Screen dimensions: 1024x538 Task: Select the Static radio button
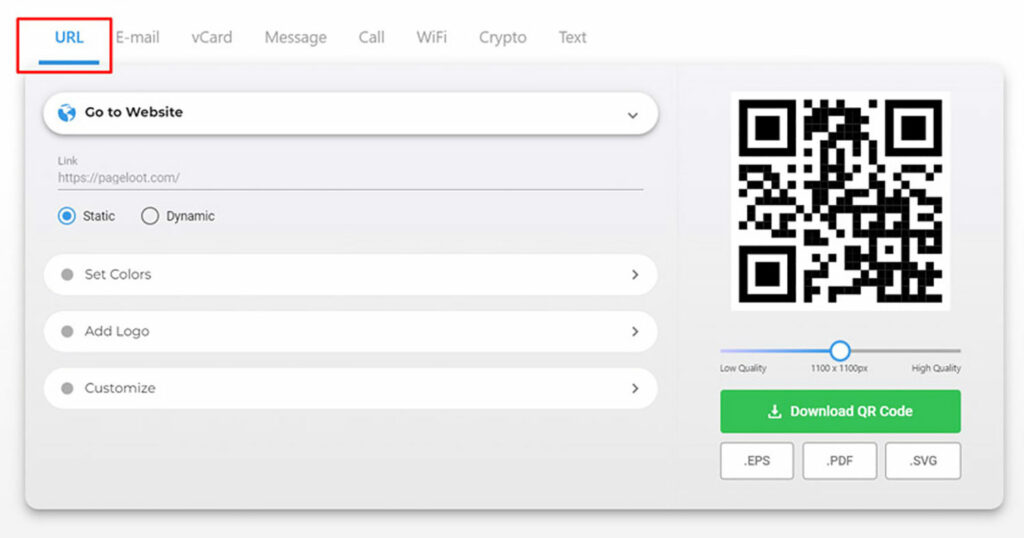tap(67, 216)
